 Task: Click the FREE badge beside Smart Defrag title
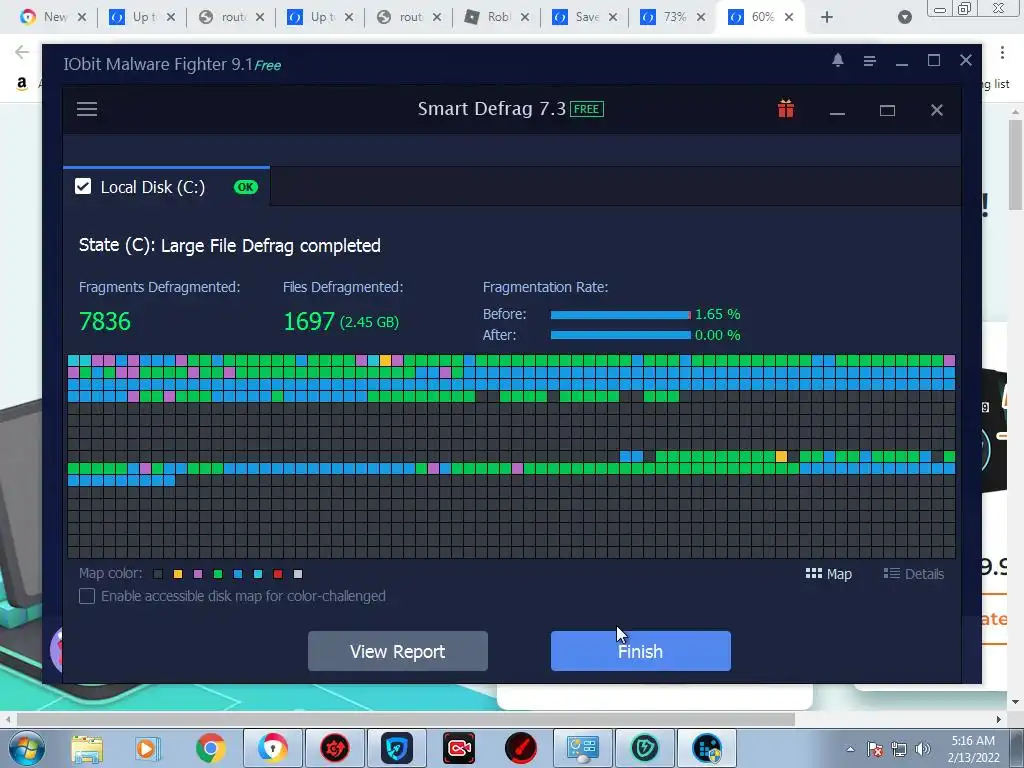tap(586, 109)
